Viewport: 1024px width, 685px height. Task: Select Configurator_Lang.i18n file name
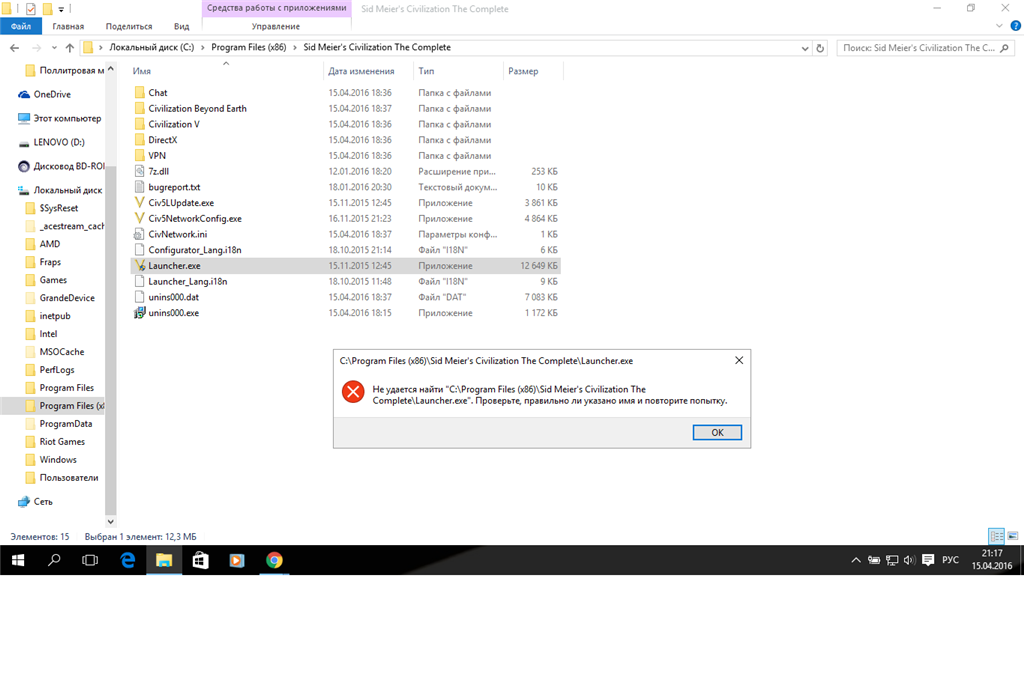[x=195, y=250]
